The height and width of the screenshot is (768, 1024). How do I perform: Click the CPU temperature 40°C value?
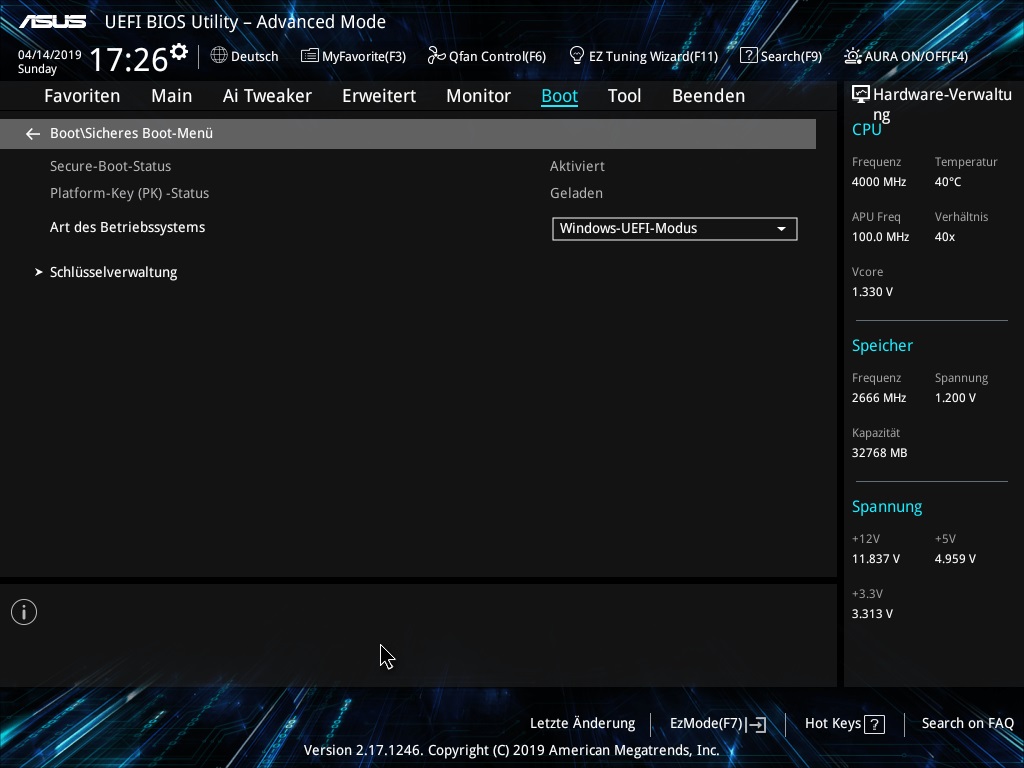[x=948, y=182]
